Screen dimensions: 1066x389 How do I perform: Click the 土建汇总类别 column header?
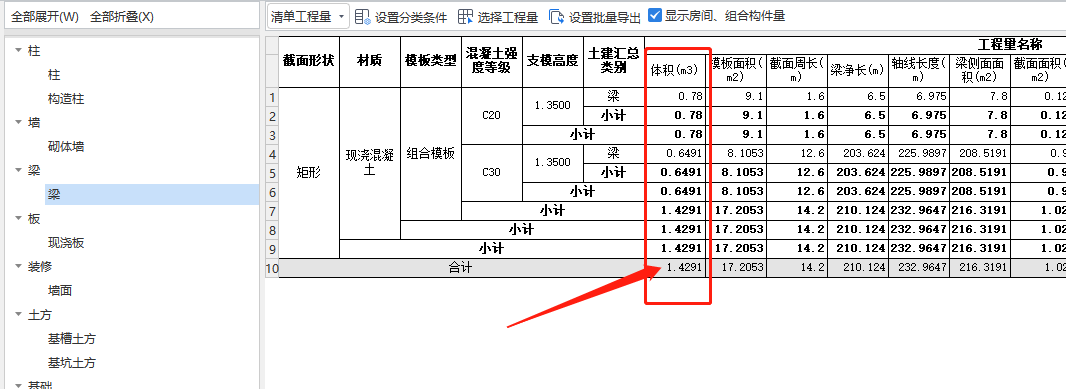[614, 61]
